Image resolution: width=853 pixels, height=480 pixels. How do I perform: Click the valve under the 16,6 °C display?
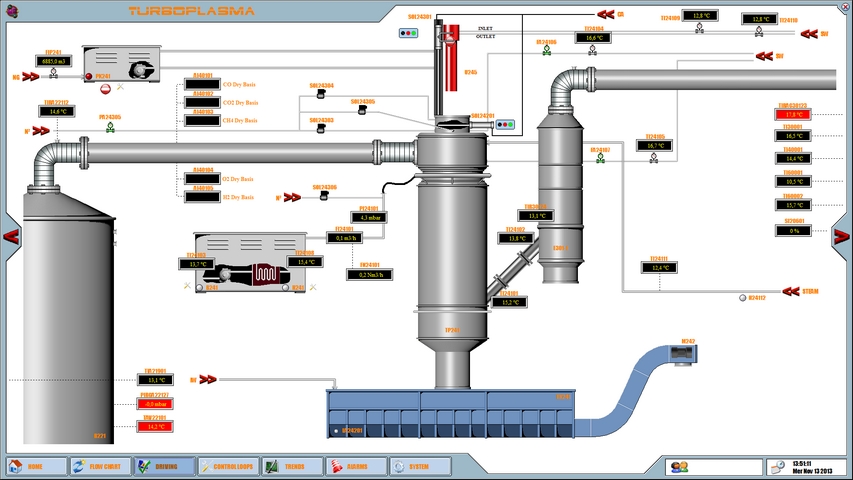pyautogui.click(x=592, y=50)
